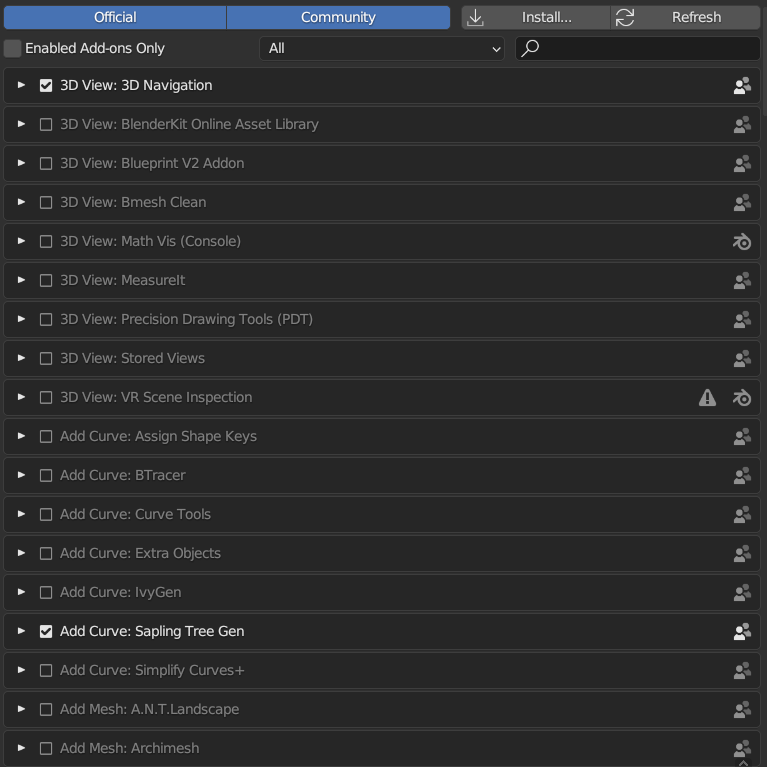Image resolution: width=767 pixels, height=767 pixels.
Task: Click community icon on Curve Tools row
Action: [x=742, y=515]
